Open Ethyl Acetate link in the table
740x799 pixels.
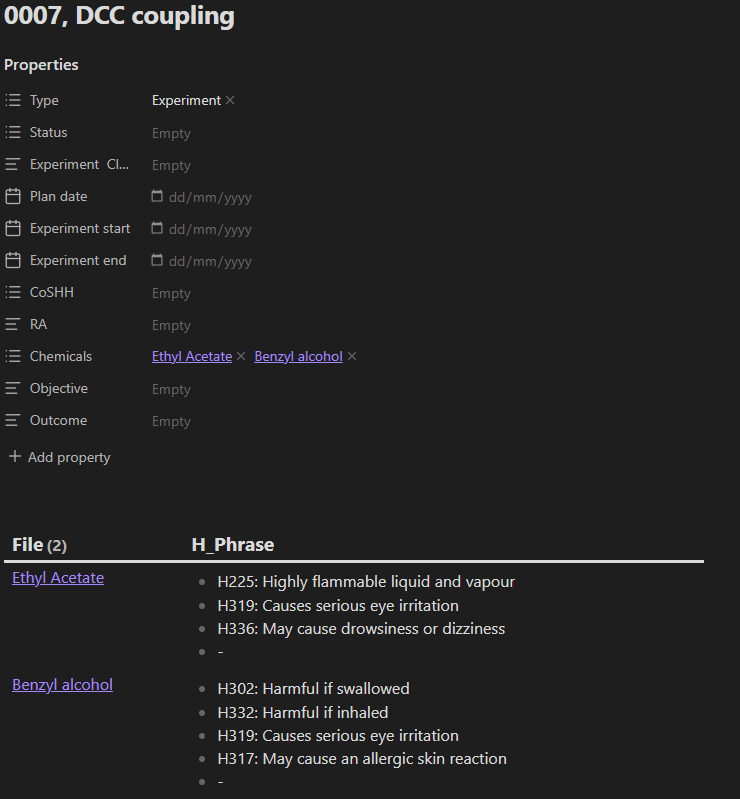(58, 578)
